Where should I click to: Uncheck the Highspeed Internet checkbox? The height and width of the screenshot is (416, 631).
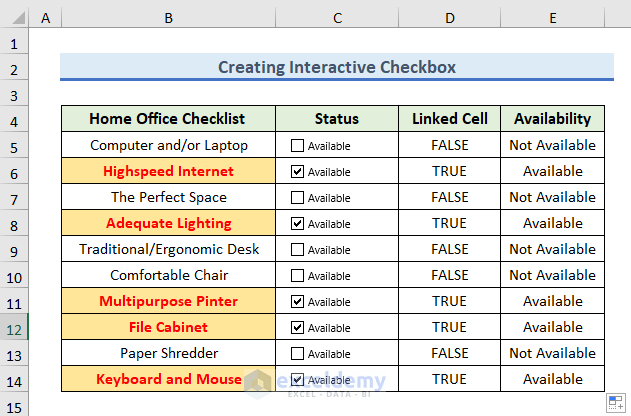(x=297, y=171)
